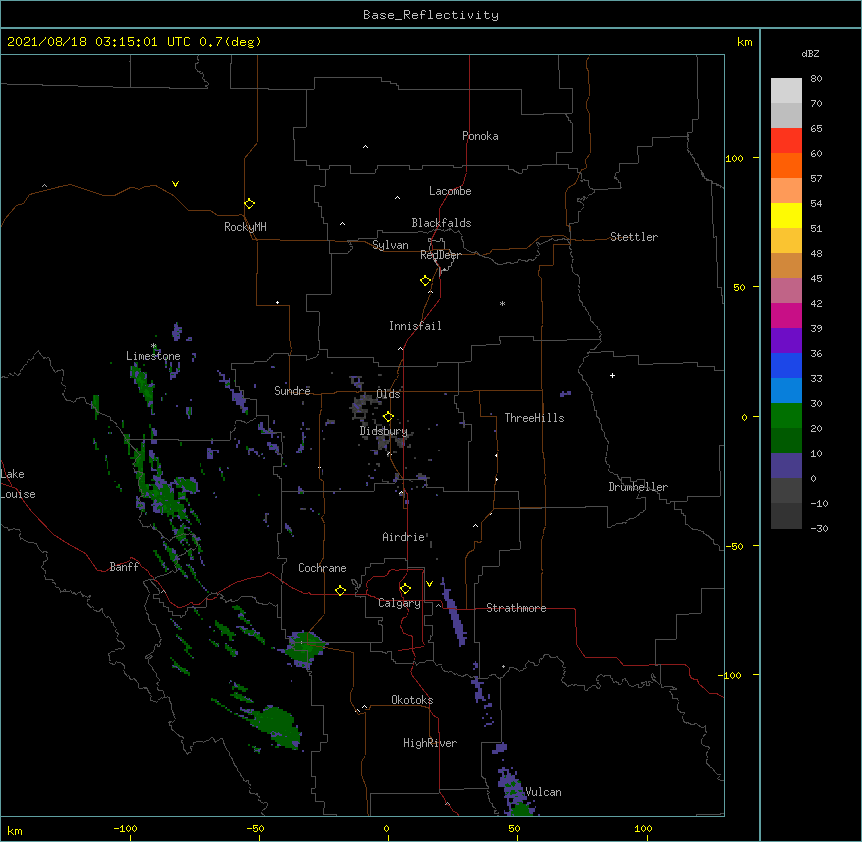Click the yellow diamond marker at Olds
862x842 pixels.
click(389, 417)
